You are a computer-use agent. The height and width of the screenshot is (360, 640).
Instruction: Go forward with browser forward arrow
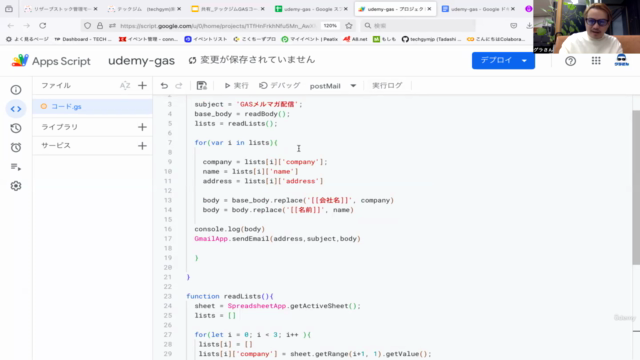(x=27, y=26)
